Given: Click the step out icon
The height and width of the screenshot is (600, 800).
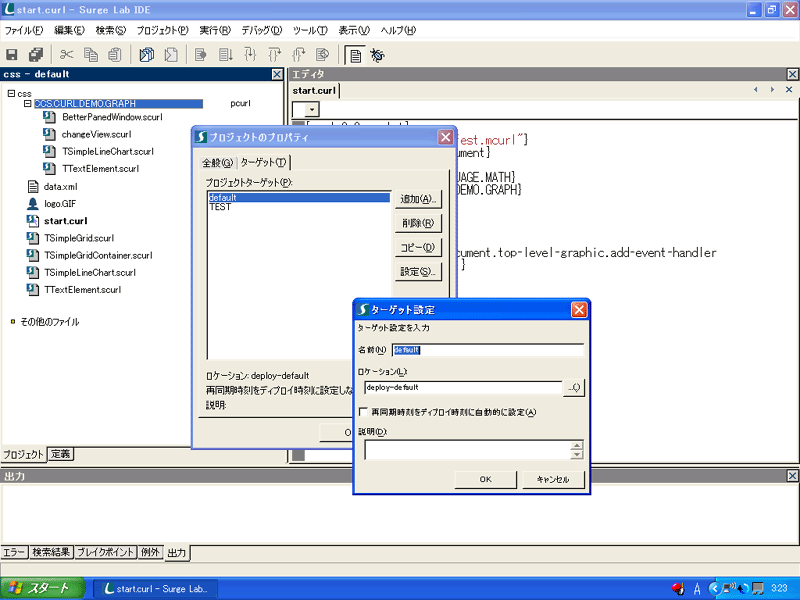Looking at the screenshot, I should pos(298,55).
